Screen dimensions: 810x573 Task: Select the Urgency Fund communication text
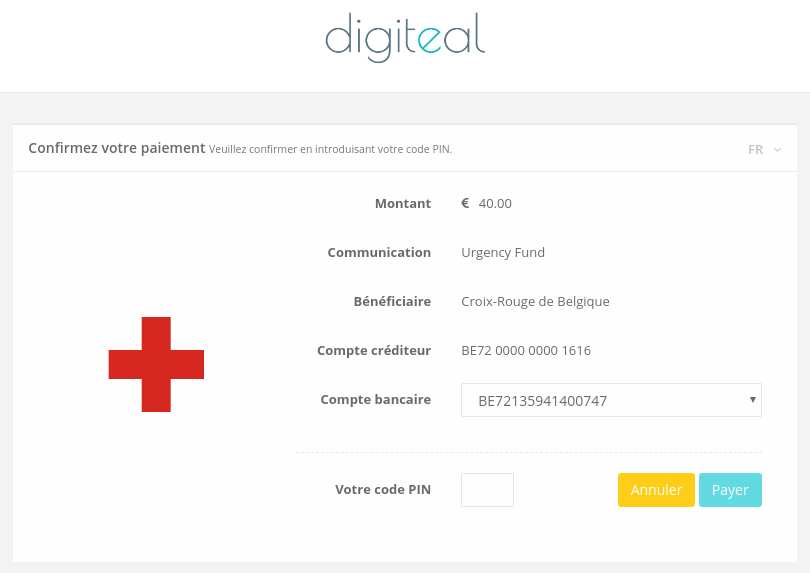(x=503, y=253)
